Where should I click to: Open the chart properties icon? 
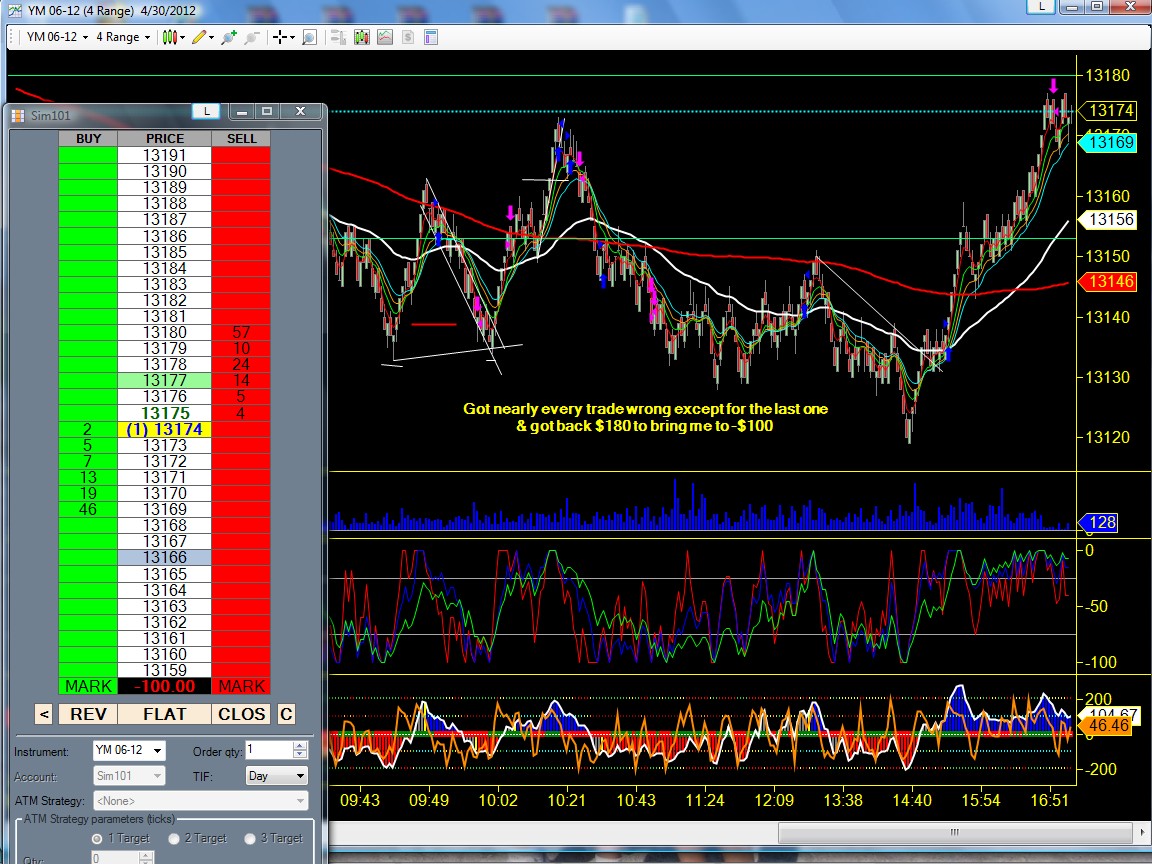pos(431,37)
